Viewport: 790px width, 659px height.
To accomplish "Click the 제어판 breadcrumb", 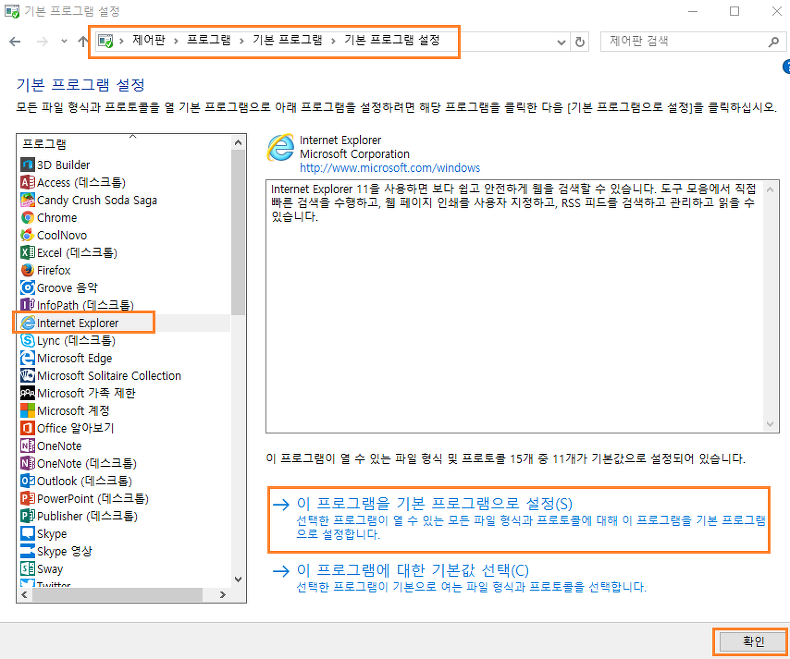I will pyautogui.click(x=149, y=40).
